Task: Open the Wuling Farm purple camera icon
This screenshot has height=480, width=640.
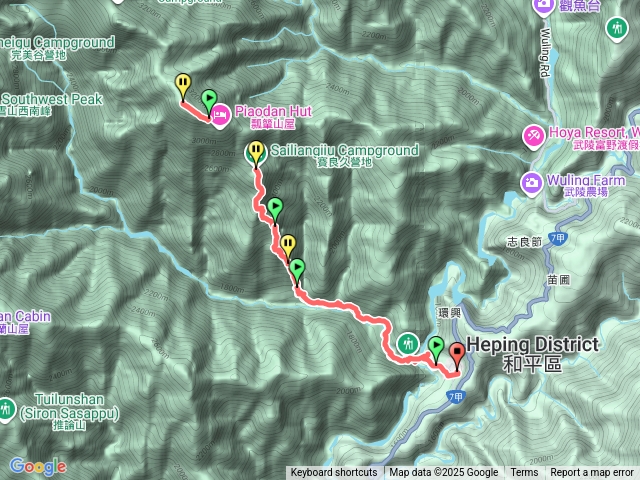Action: 531,184
